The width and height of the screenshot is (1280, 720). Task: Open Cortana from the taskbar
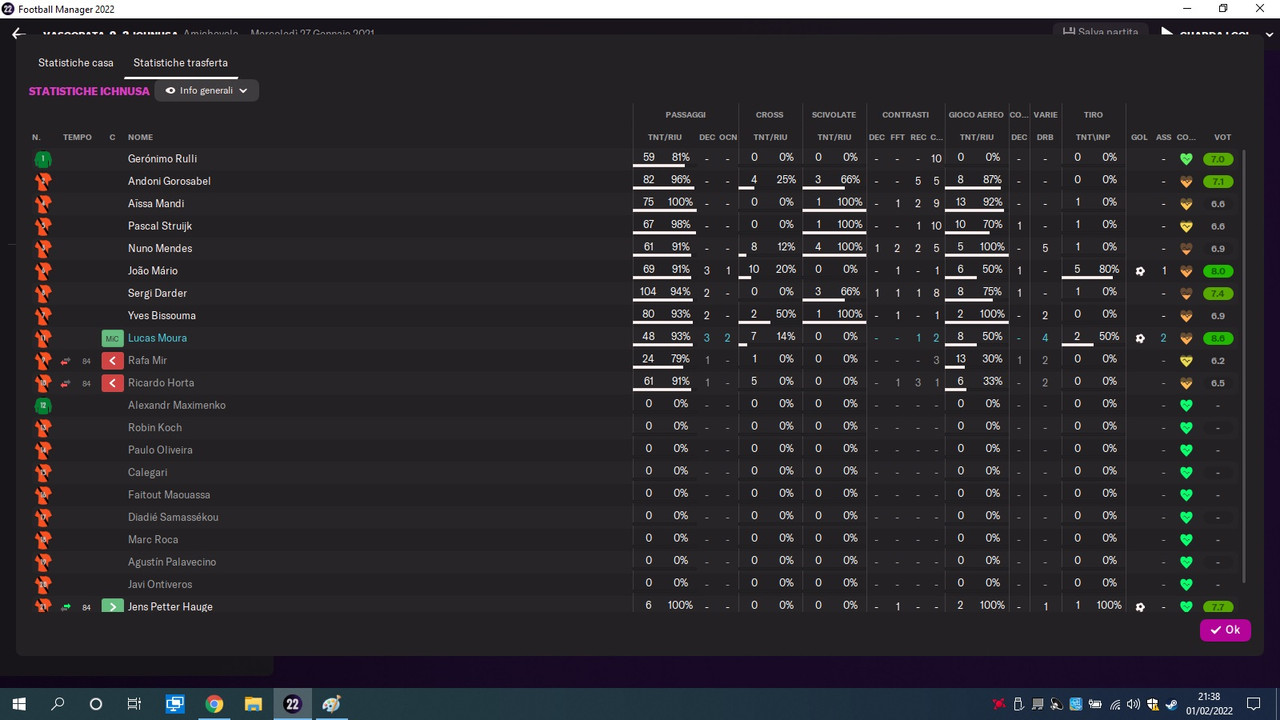point(96,704)
